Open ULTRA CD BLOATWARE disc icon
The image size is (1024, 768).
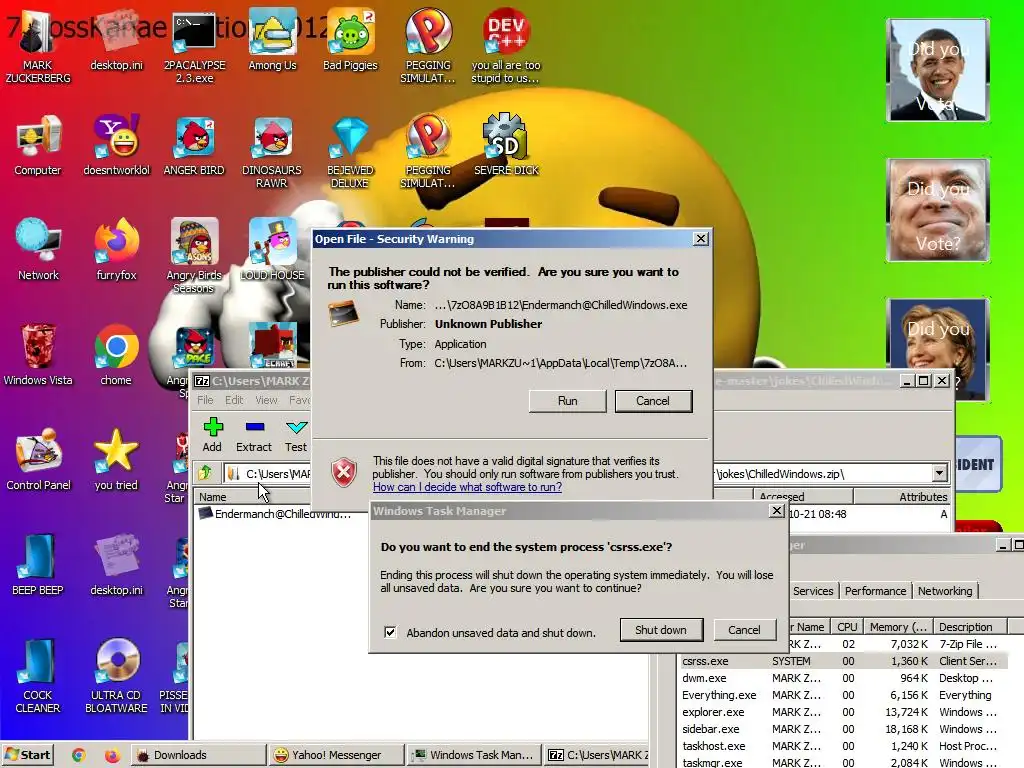point(116,677)
